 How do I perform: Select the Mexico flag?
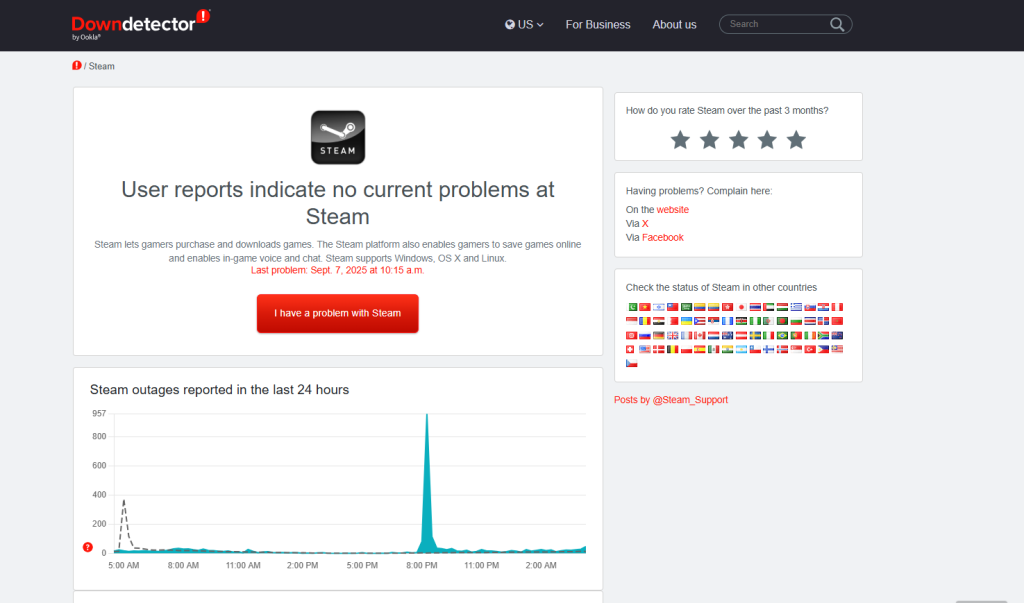coord(713,349)
